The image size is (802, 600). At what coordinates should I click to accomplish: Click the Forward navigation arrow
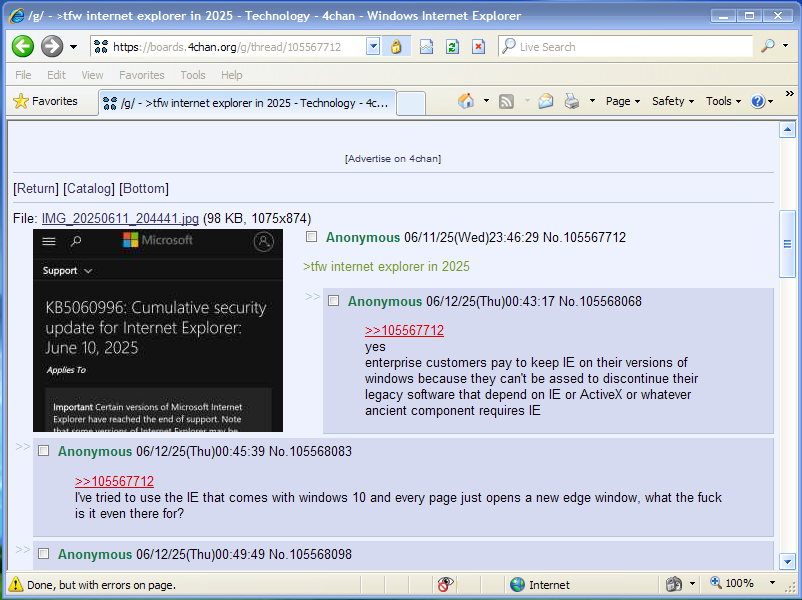coord(52,47)
